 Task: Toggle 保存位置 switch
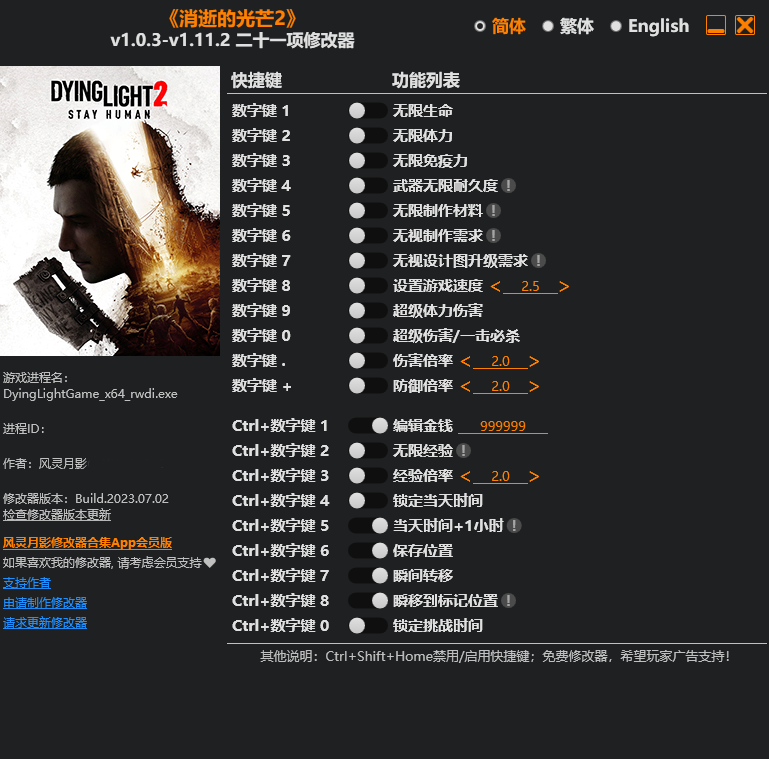(368, 551)
